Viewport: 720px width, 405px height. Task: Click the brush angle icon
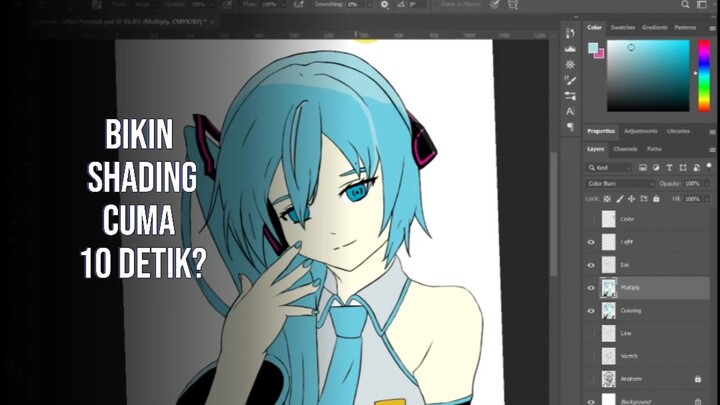[402, 5]
